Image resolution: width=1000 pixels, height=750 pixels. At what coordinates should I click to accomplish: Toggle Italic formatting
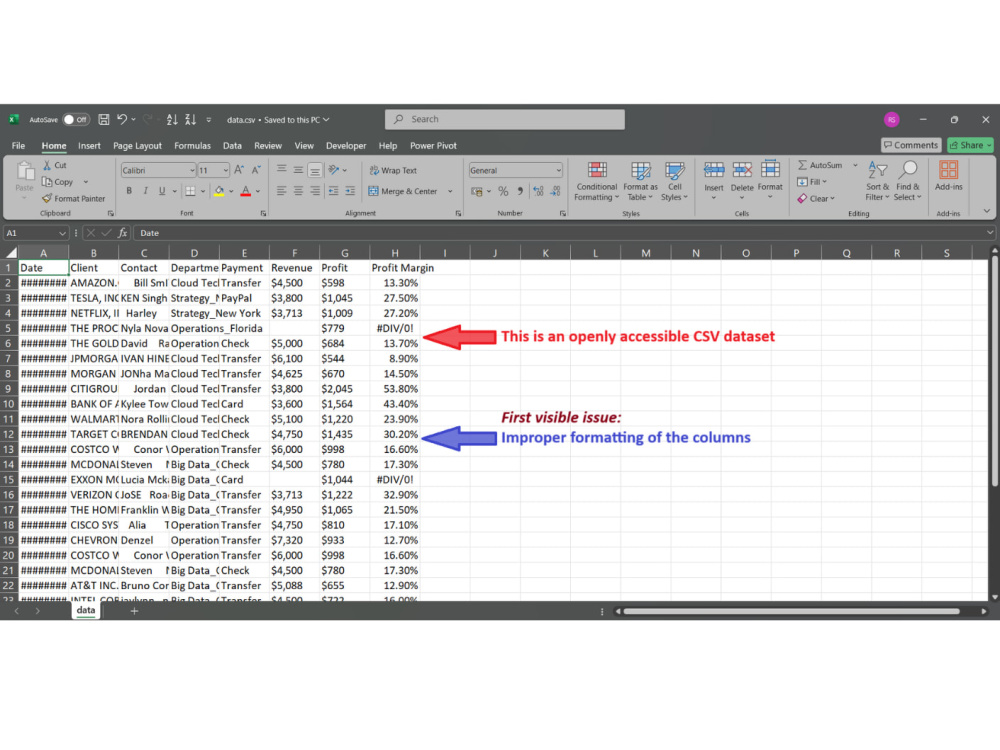pos(145,191)
